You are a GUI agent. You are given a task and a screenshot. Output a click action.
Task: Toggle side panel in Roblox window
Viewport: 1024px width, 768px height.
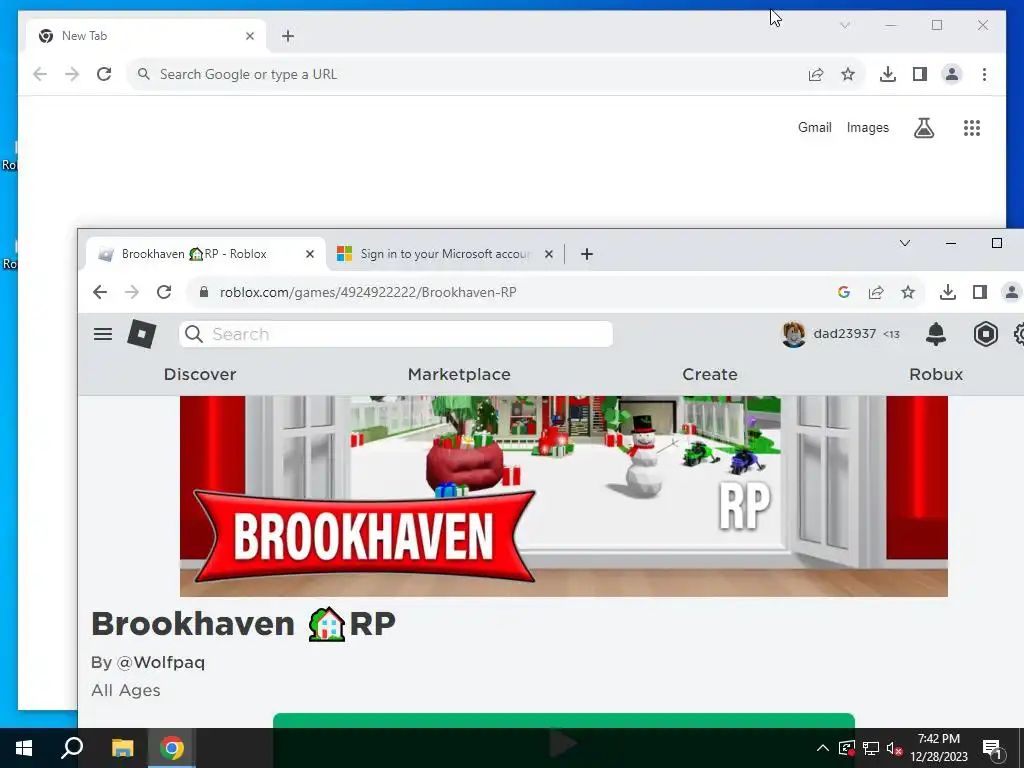pyautogui.click(x=980, y=292)
